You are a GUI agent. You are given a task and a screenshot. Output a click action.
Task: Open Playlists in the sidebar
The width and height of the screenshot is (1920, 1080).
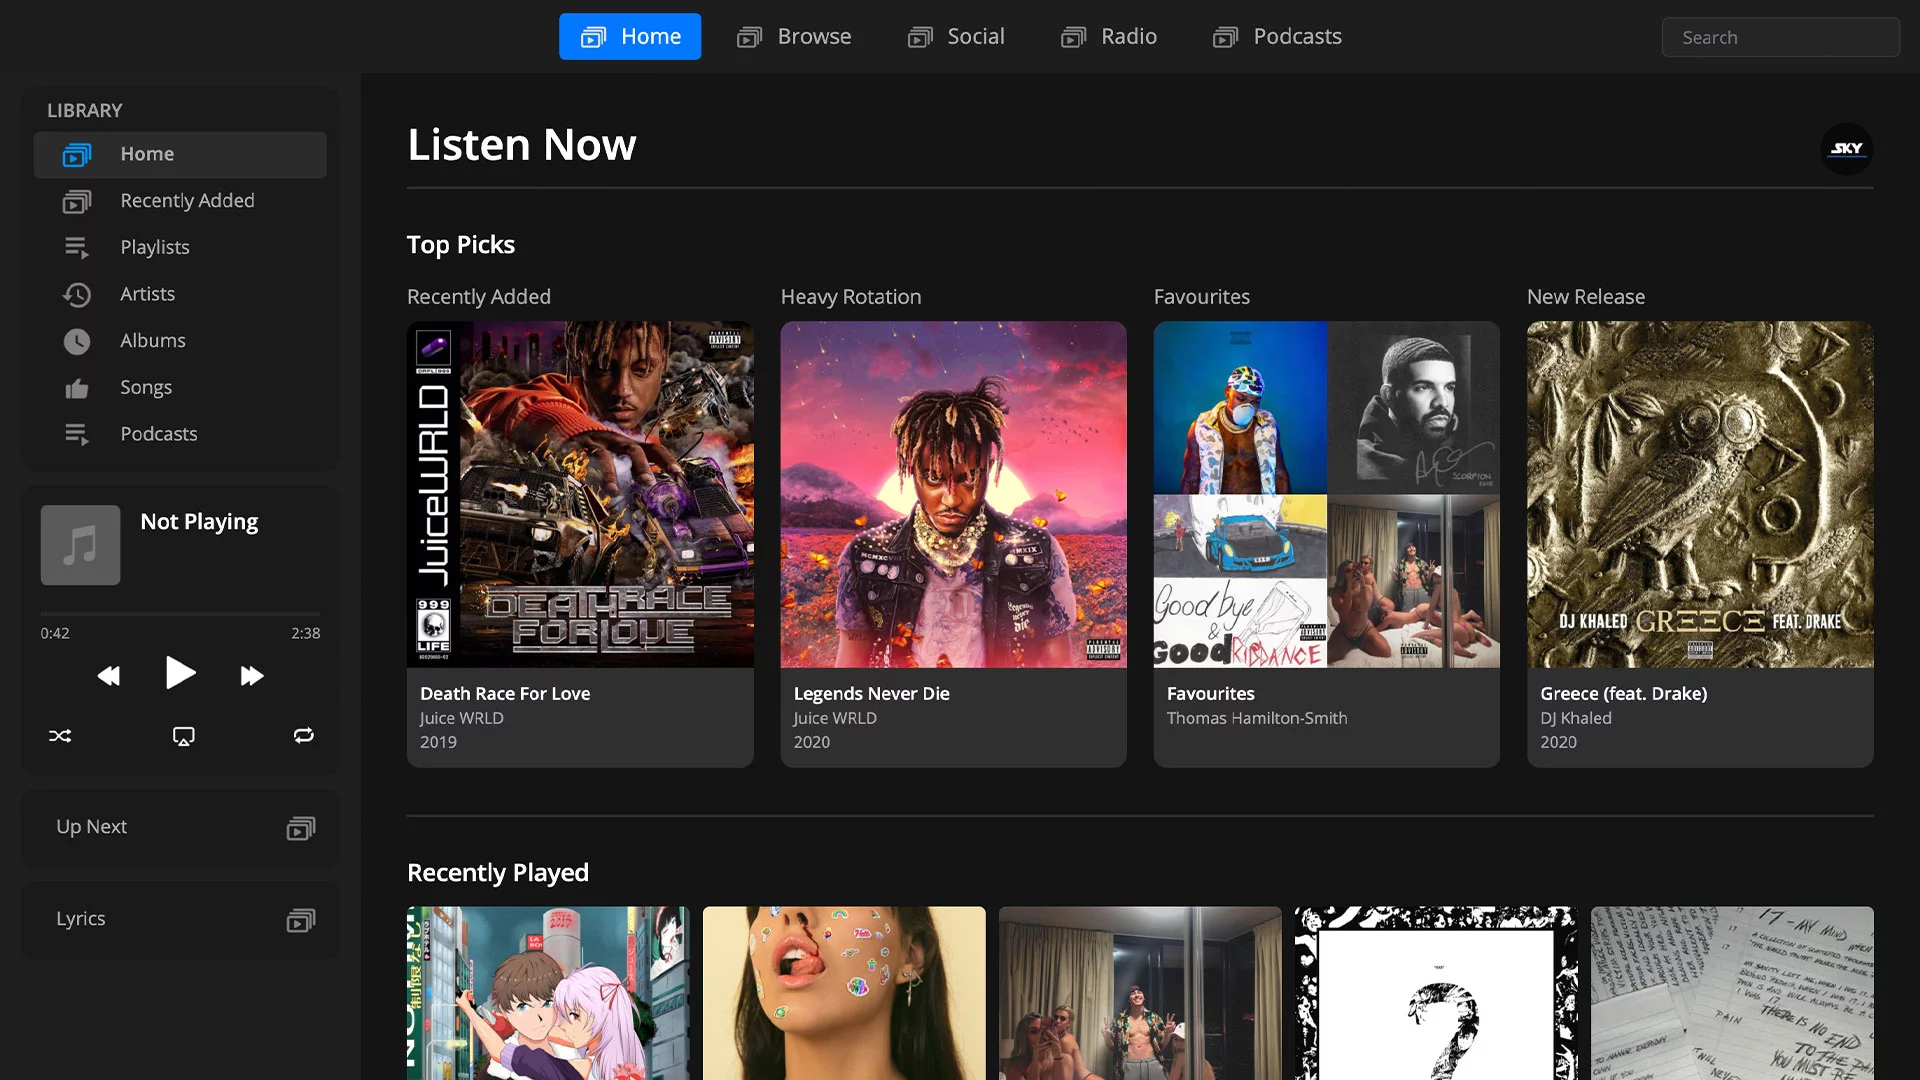(180, 248)
